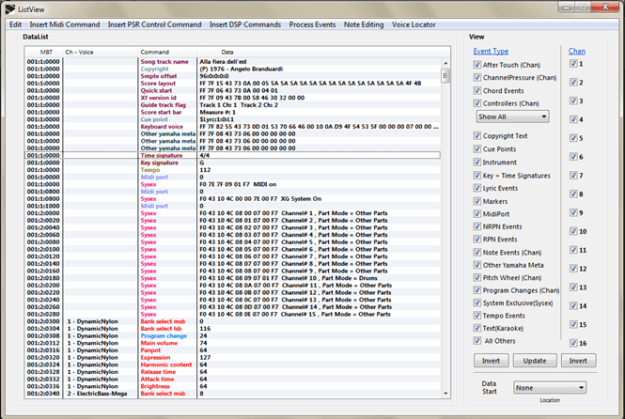
Task: Toggle the Chord Events checkbox
Action: pyautogui.click(x=476, y=91)
